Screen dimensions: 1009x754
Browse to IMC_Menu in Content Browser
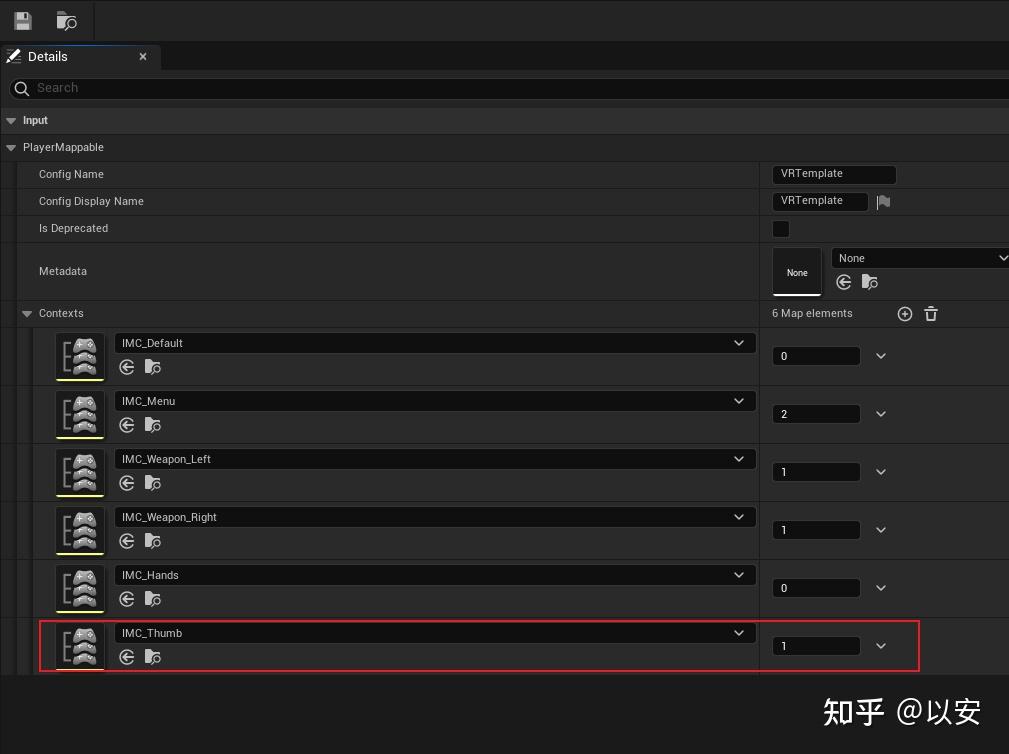point(152,425)
